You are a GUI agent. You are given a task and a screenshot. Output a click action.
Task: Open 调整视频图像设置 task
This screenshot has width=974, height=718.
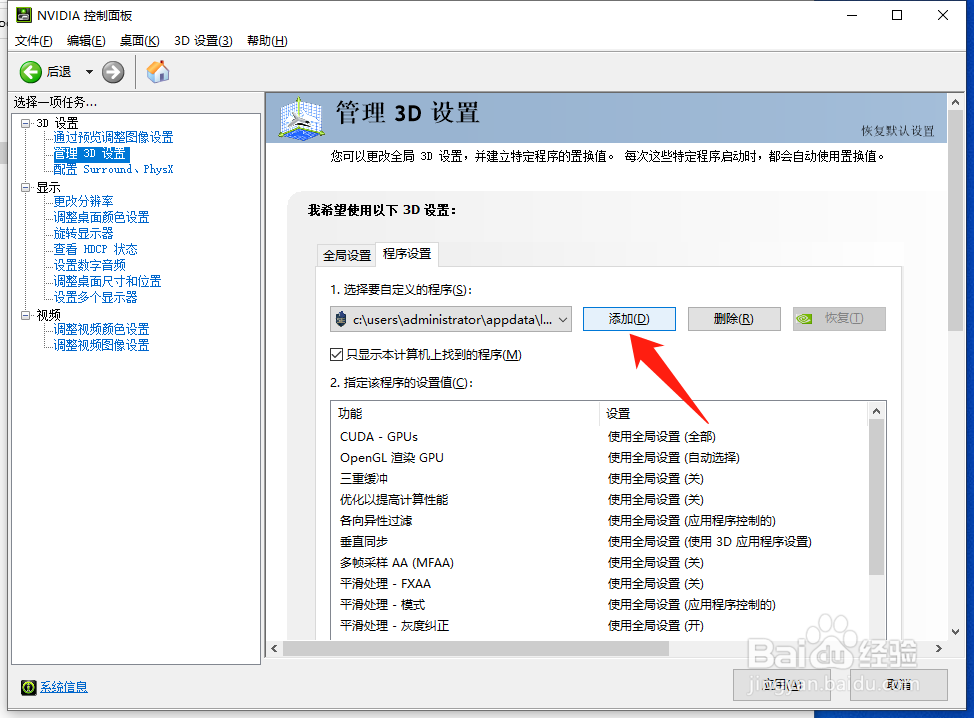coord(101,345)
